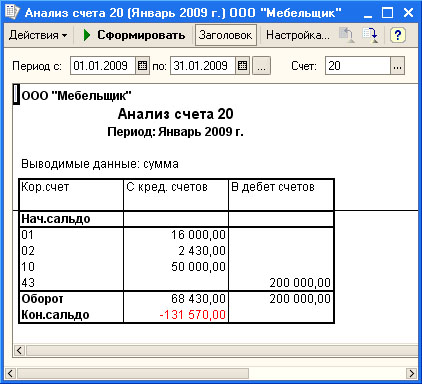Click the document icon in title bar
Image resolution: width=422 pixels, height=384 pixels.
tap(12, 12)
